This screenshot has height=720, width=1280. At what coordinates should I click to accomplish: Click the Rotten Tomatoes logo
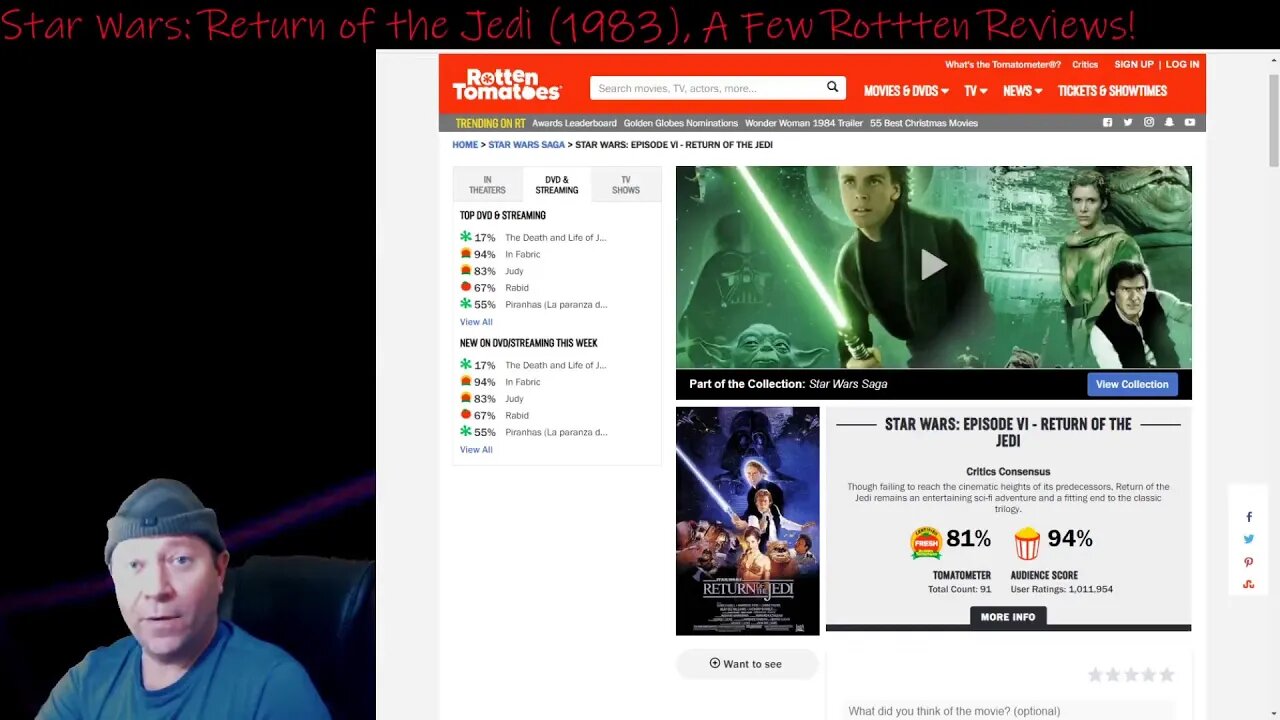(507, 85)
